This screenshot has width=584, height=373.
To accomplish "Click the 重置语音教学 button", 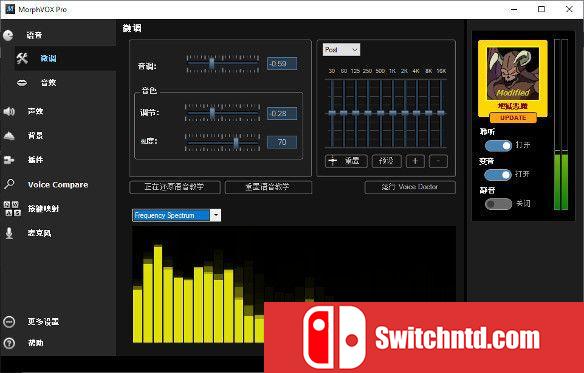I will click(268, 187).
